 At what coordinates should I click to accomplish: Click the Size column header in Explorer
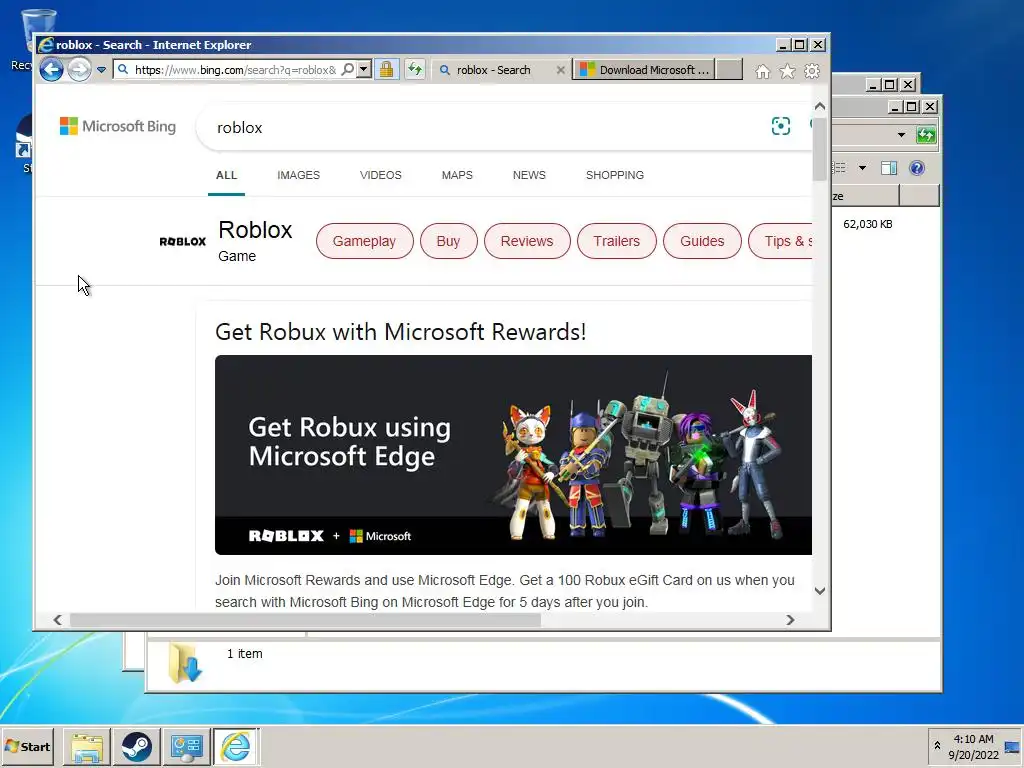coord(866,196)
